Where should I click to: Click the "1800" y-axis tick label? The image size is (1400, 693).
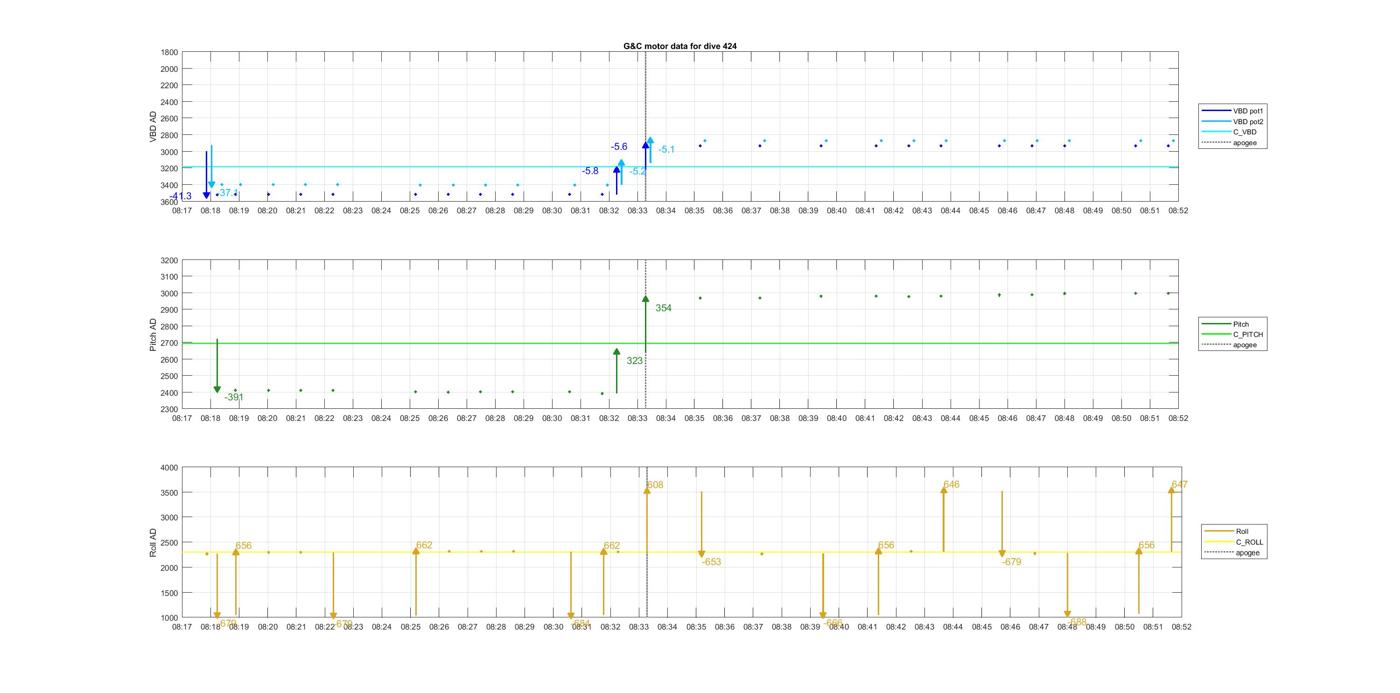(x=169, y=52)
